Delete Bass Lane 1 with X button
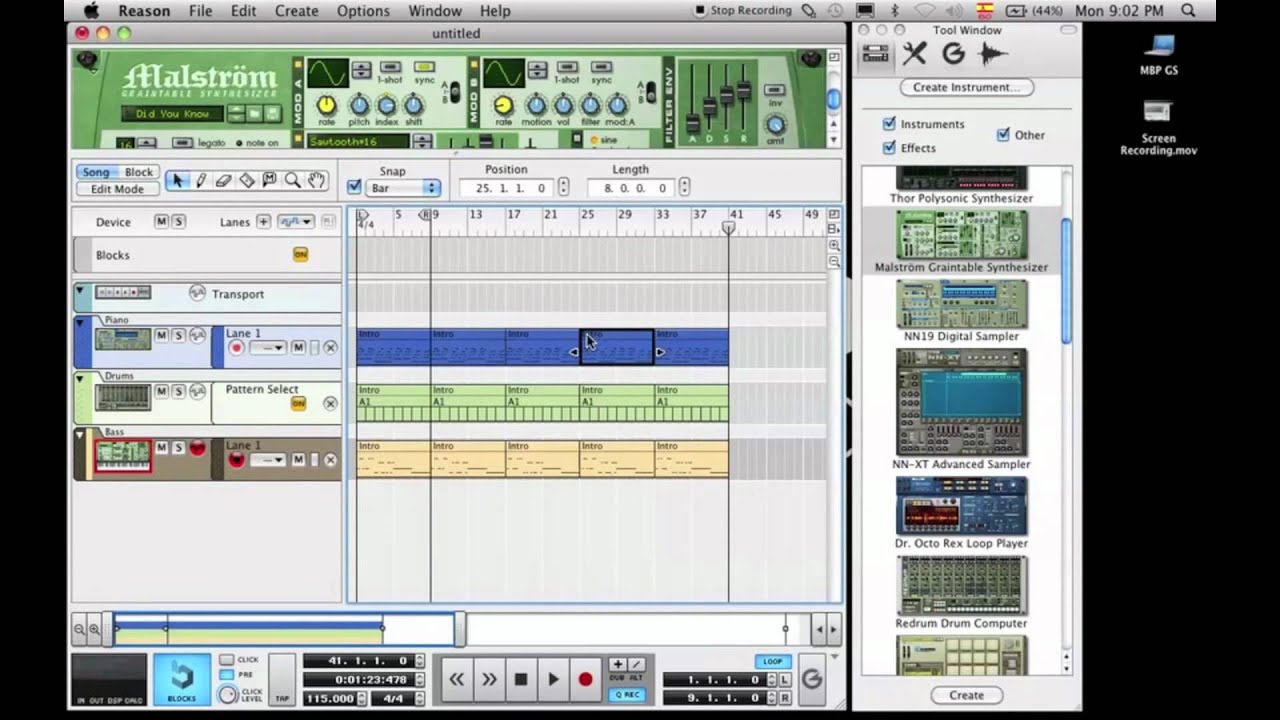 pos(330,460)
